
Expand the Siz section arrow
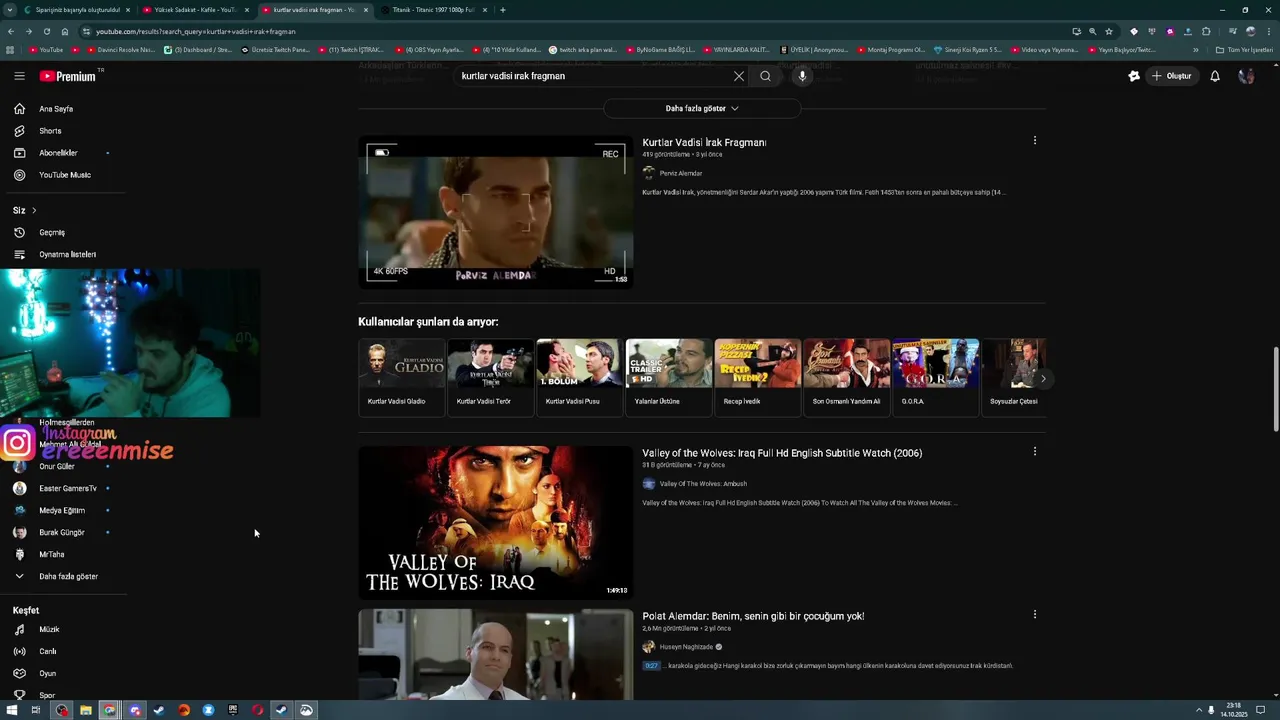coord(34,210)
